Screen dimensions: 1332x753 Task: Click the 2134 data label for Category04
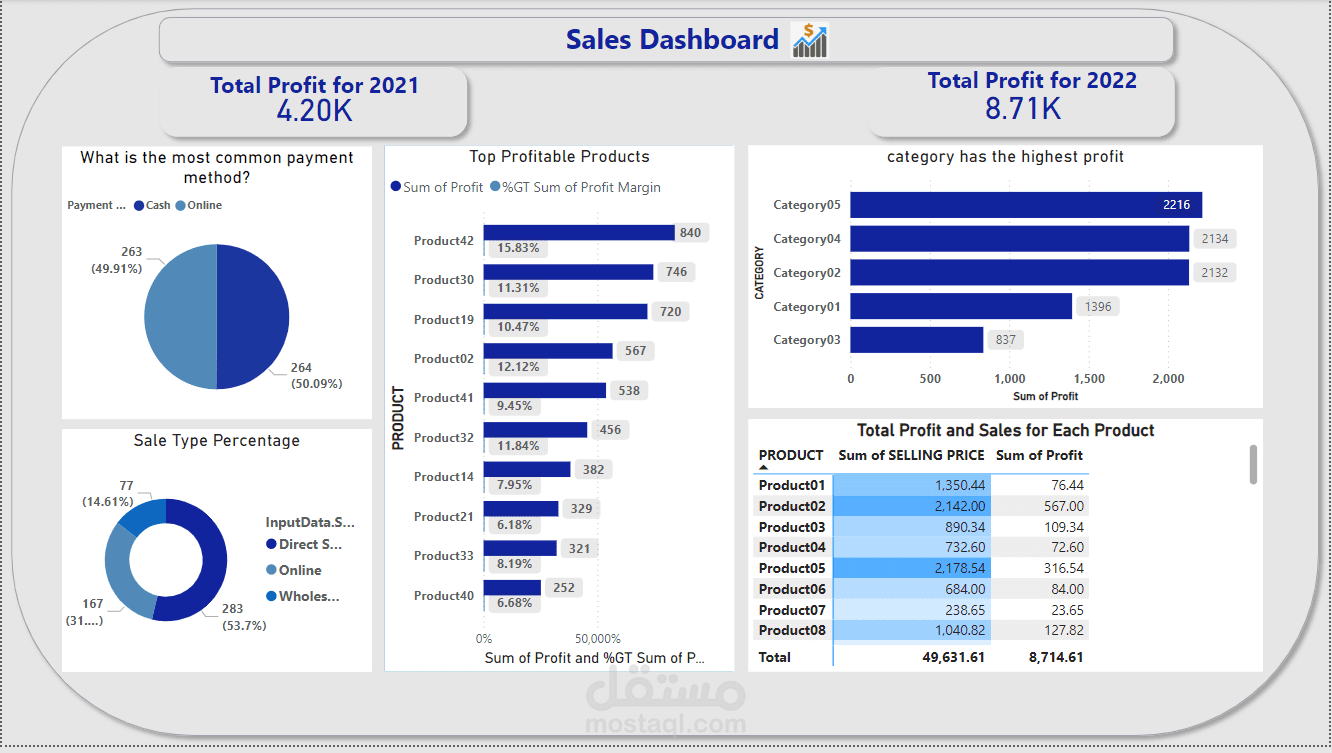pos(1215,239)
